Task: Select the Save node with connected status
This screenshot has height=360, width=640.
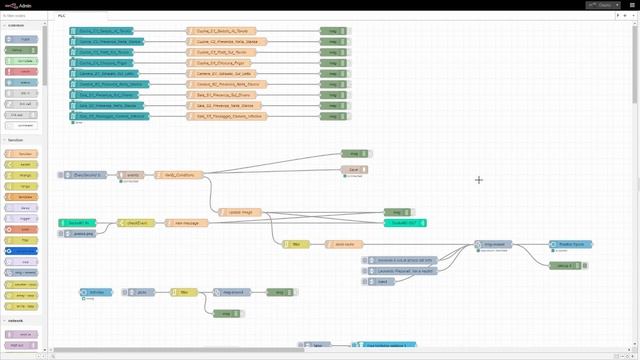Action: (354, 169)
